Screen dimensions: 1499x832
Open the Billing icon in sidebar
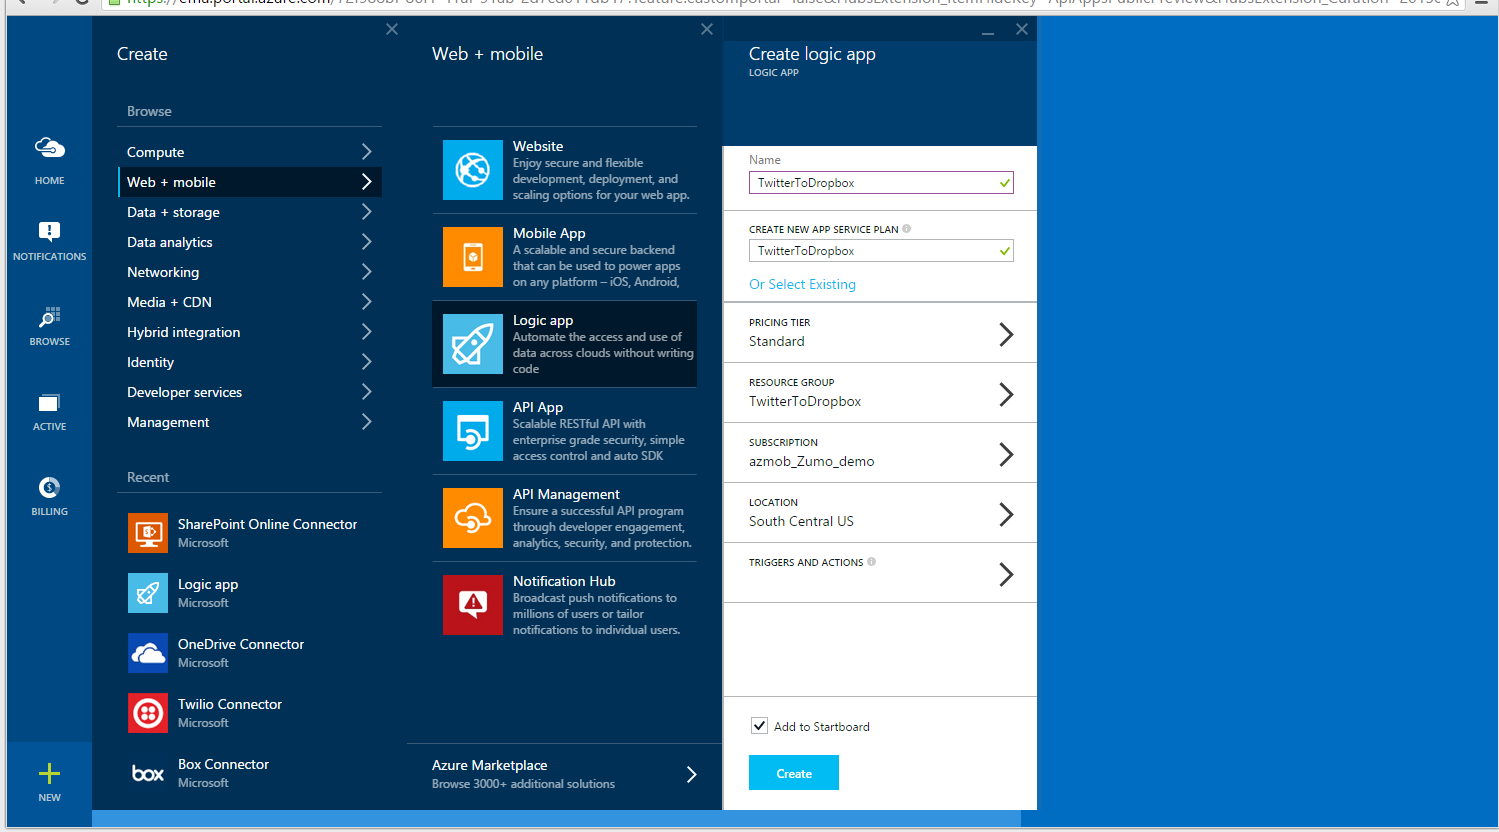49,487
